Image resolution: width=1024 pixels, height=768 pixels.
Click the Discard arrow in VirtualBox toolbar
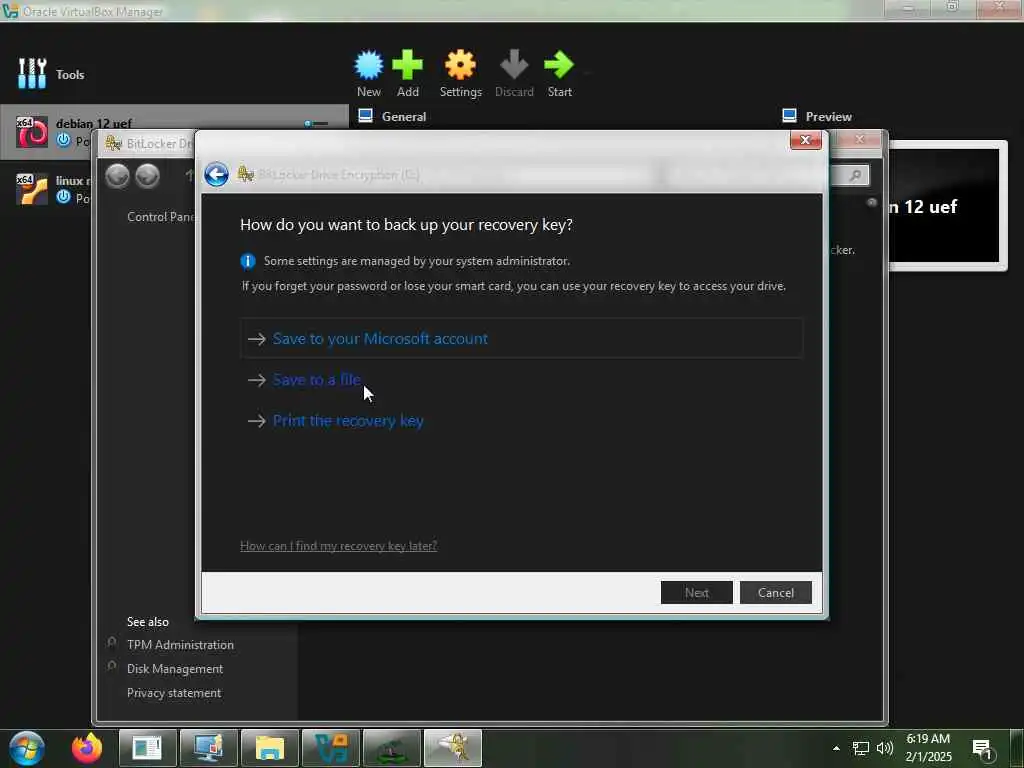point(514,65)
